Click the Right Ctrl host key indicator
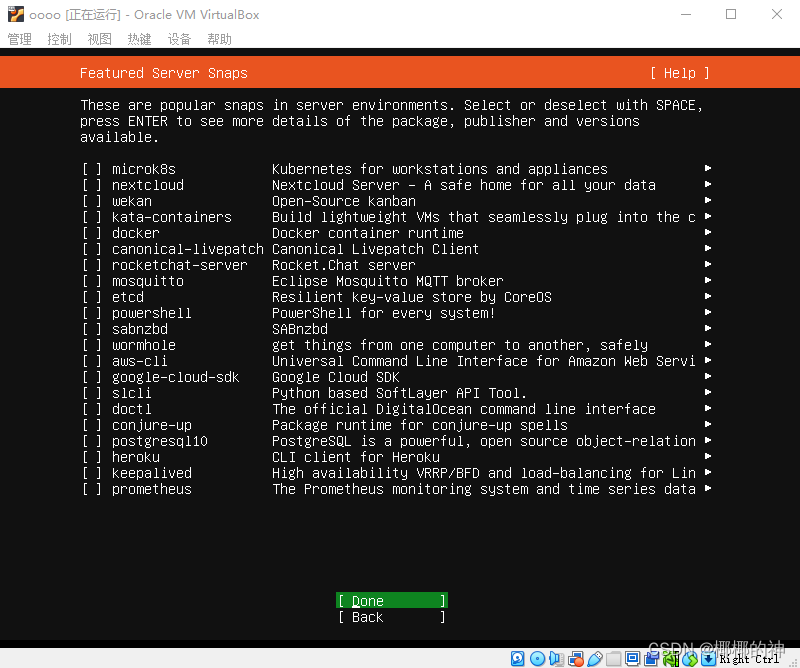Screen dimensions: 800x668 749,659
